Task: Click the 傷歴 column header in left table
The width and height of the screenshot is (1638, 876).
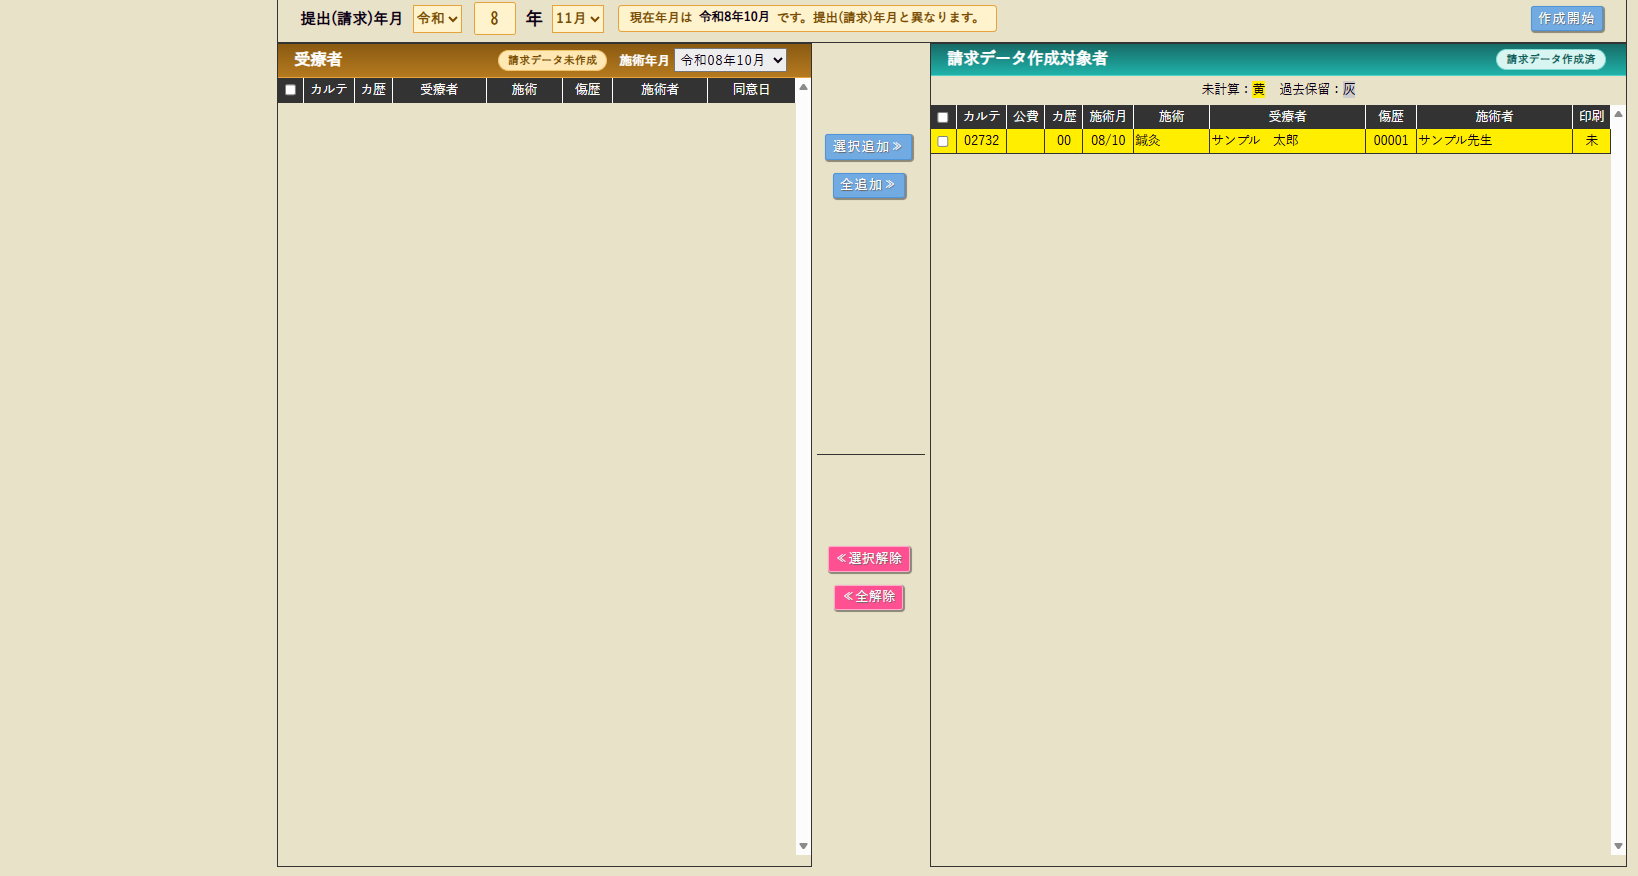Action: coord(587,90)
